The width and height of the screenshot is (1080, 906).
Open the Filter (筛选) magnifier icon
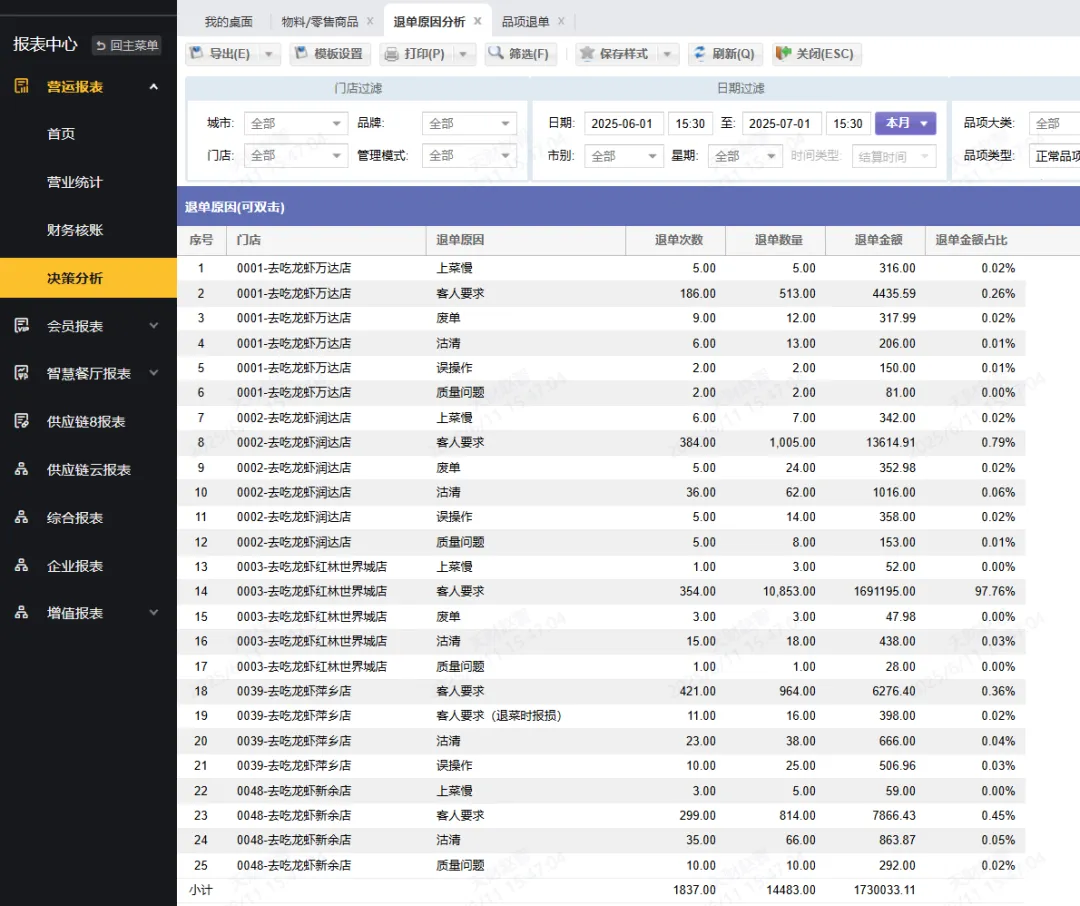[x=495, y=54]
